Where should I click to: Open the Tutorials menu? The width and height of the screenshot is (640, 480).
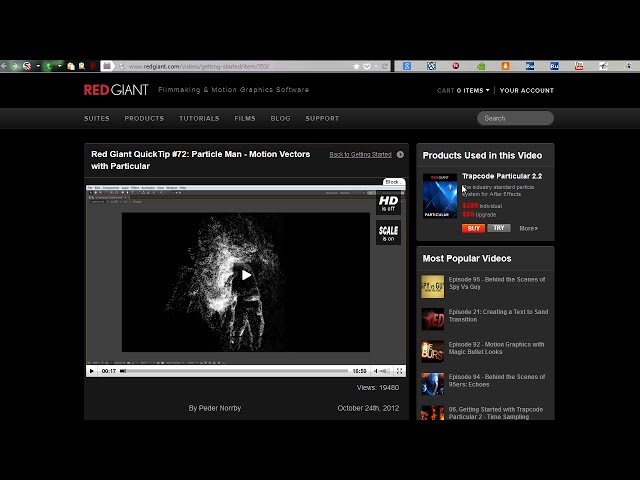click(x=199, y=118)
